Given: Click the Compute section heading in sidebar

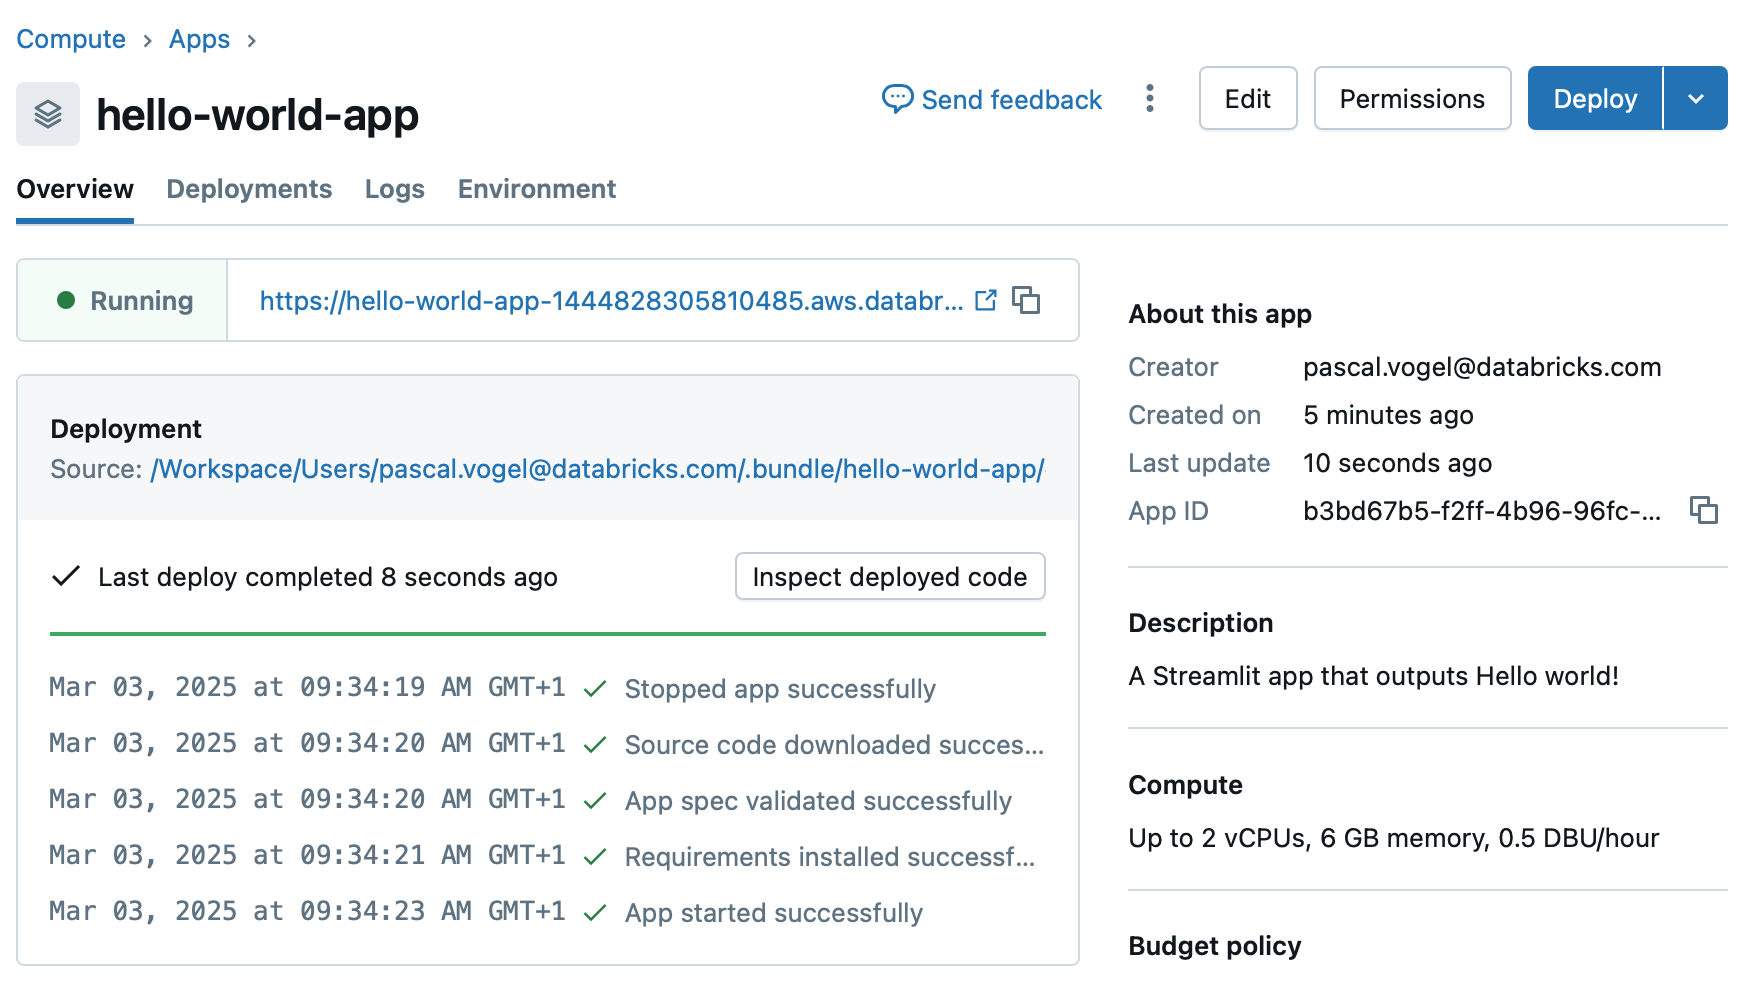Looking at the screenshot, I should pos(1185,785).
